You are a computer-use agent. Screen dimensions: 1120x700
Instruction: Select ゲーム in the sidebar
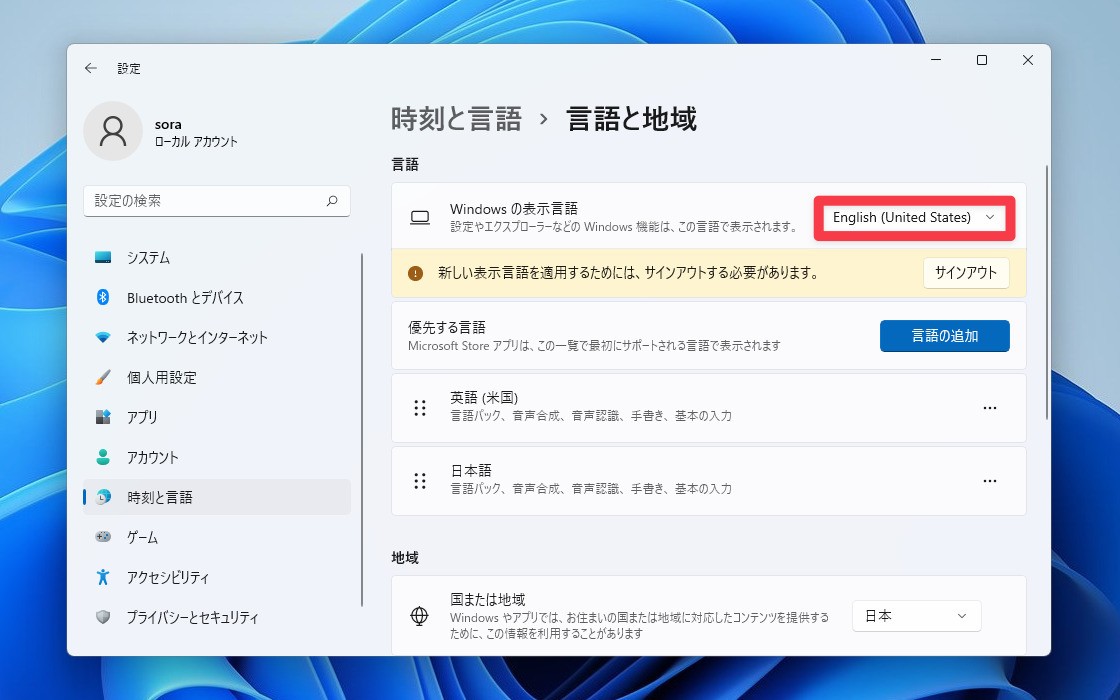[216, 537]
